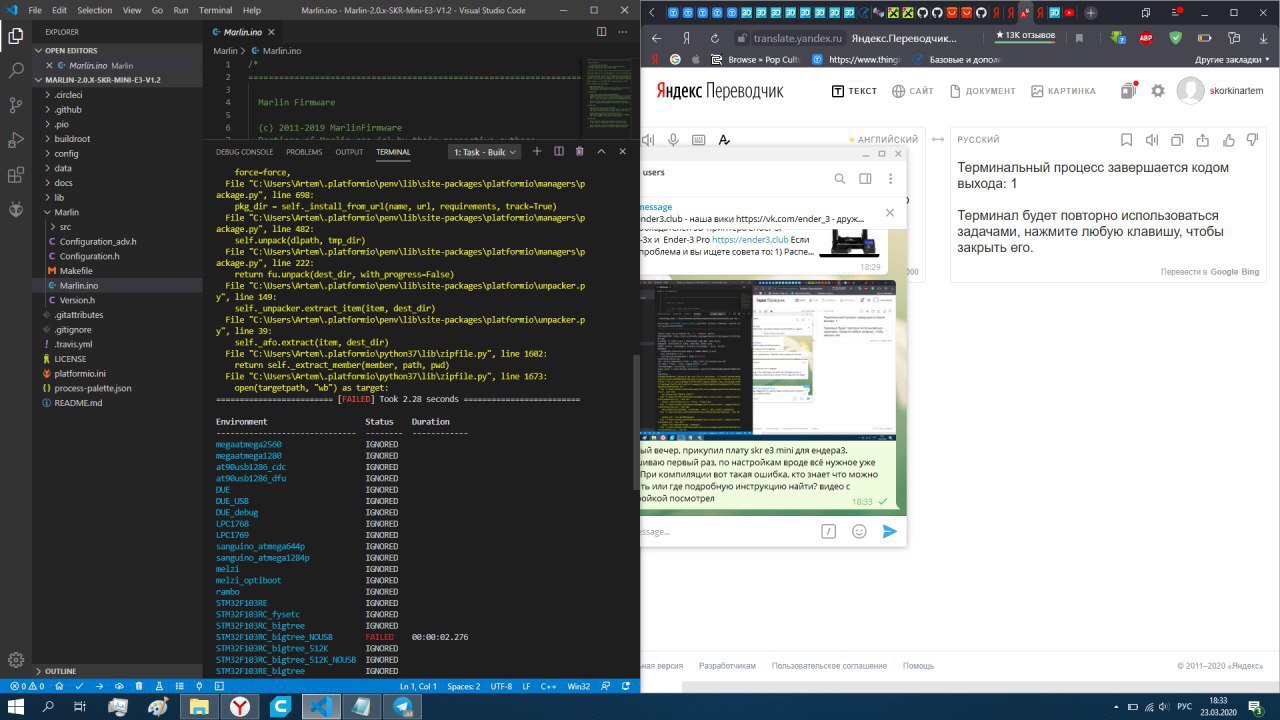Change encoding UTF-8 in status bar
Image resolution: width=1280 pixels, height=720 pixels.
click(x=502, y=687)
